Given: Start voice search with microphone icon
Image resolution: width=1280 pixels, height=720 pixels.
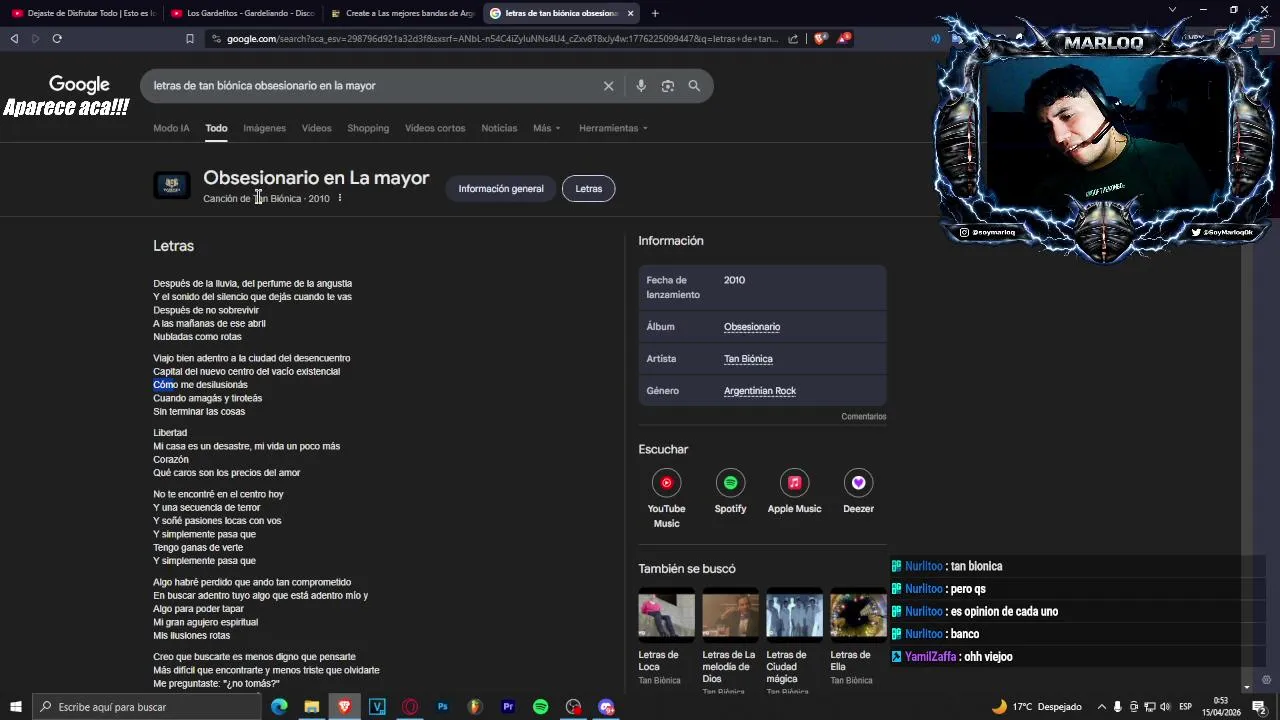Looking at the screenshot, I should pyautogui.click(x=641, y=86).
